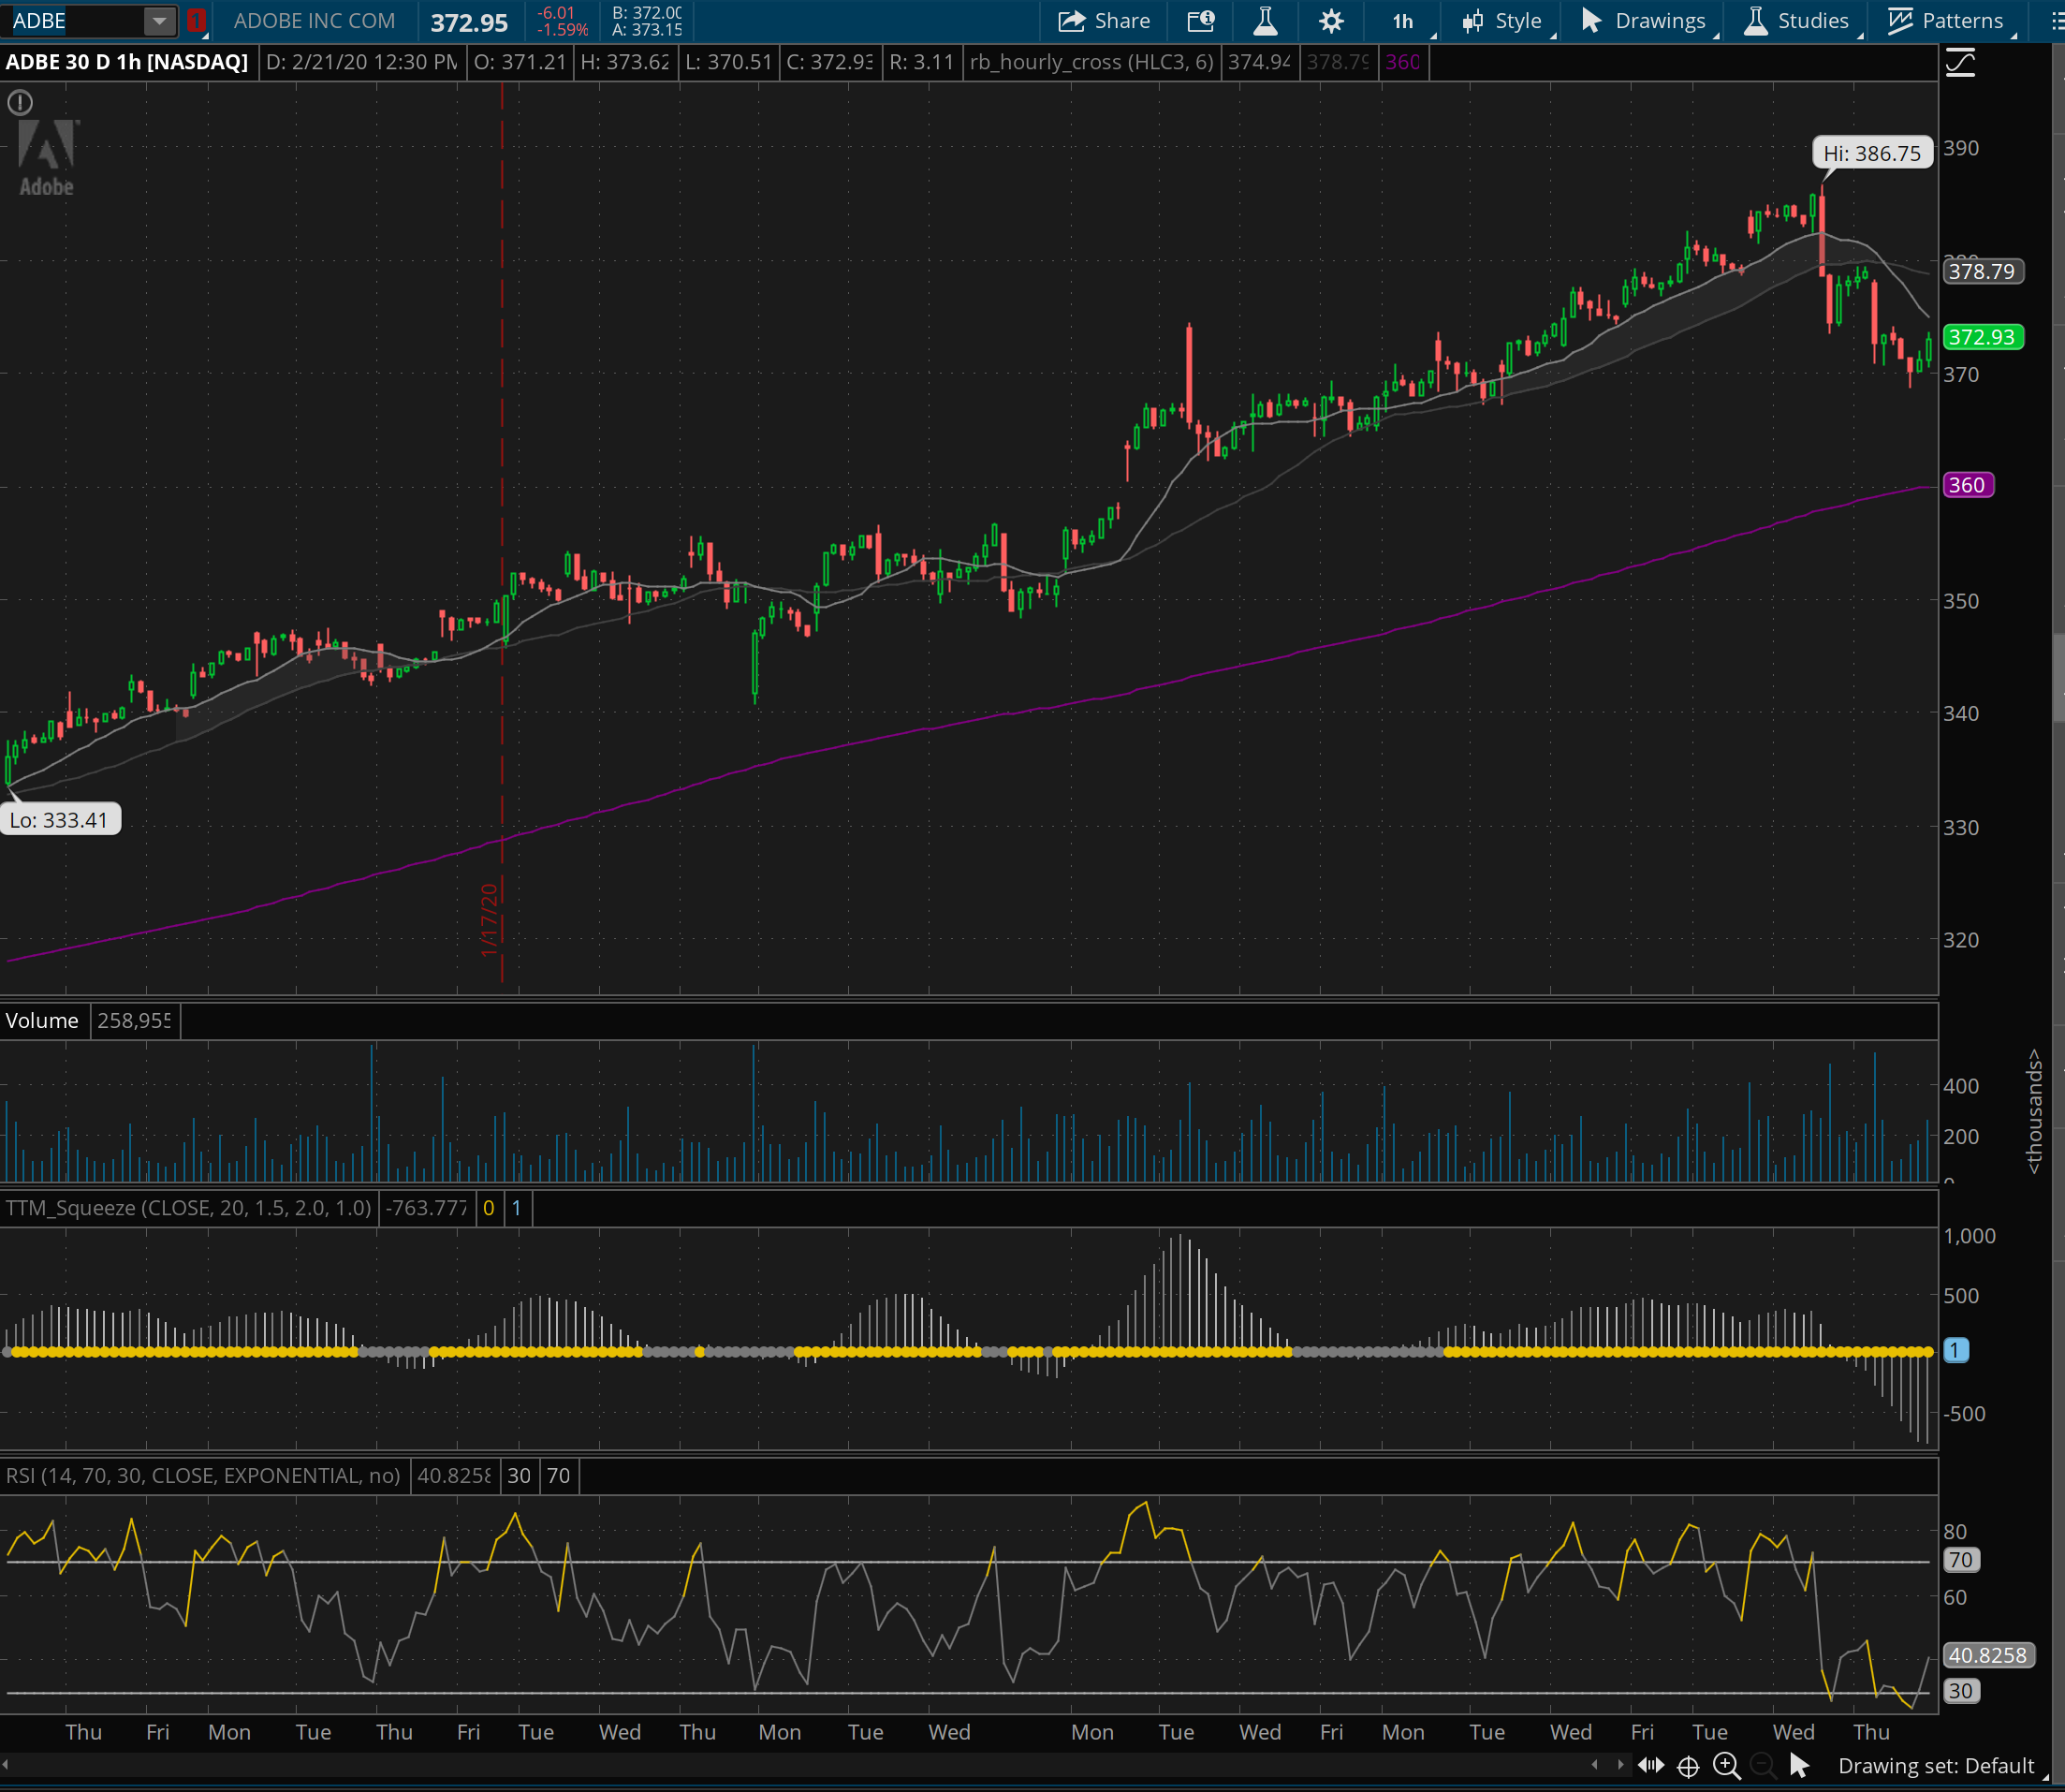
Task: Click the blue 1 squeeze axis label
Action: (1956, 1350)
